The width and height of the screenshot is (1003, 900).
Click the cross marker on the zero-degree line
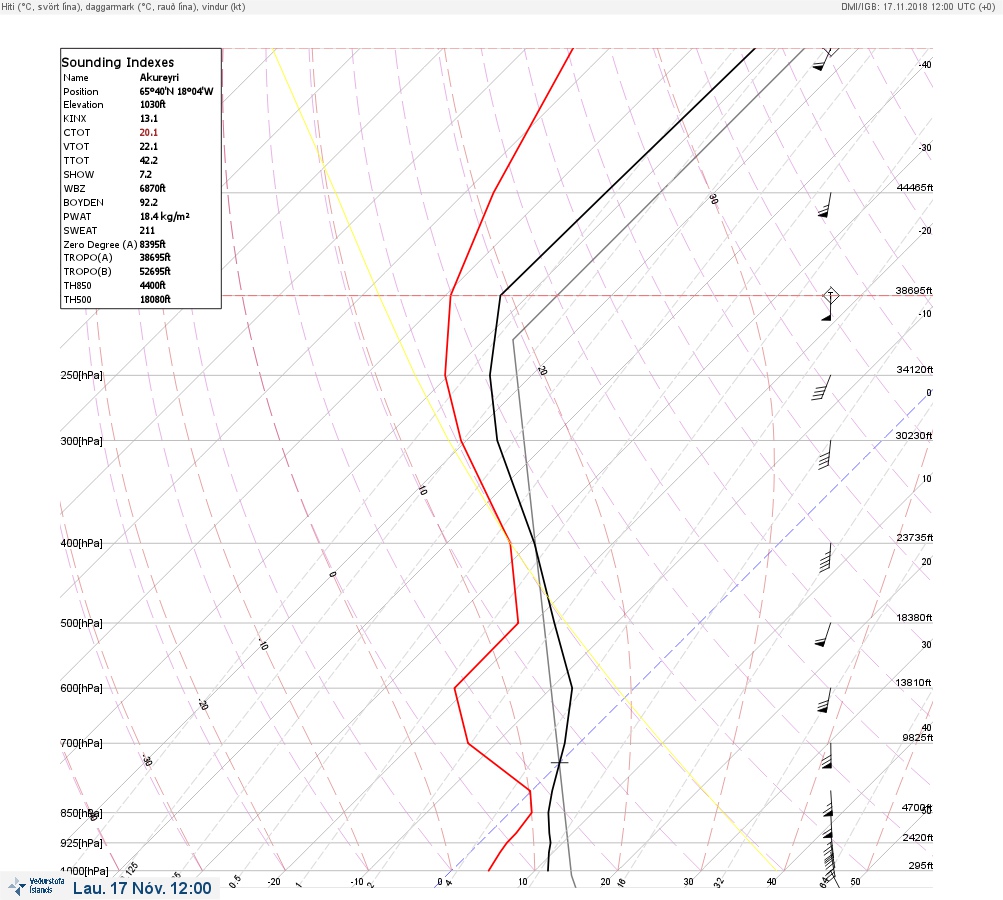[559, 762]
